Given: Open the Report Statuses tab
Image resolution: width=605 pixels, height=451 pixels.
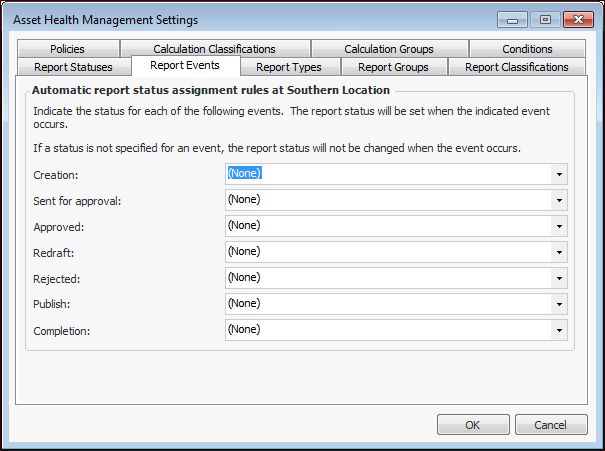Looking at the screenshot, I should coord(74,67).
